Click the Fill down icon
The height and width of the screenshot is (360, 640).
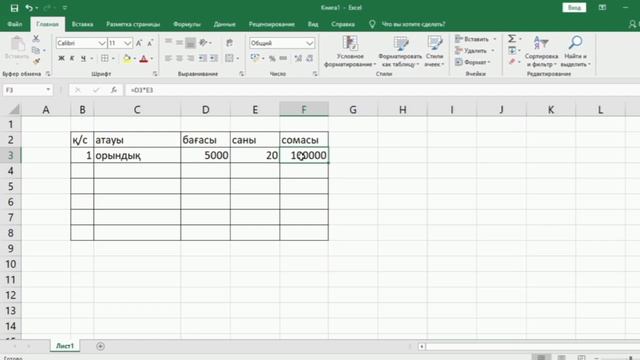point(512,50)
